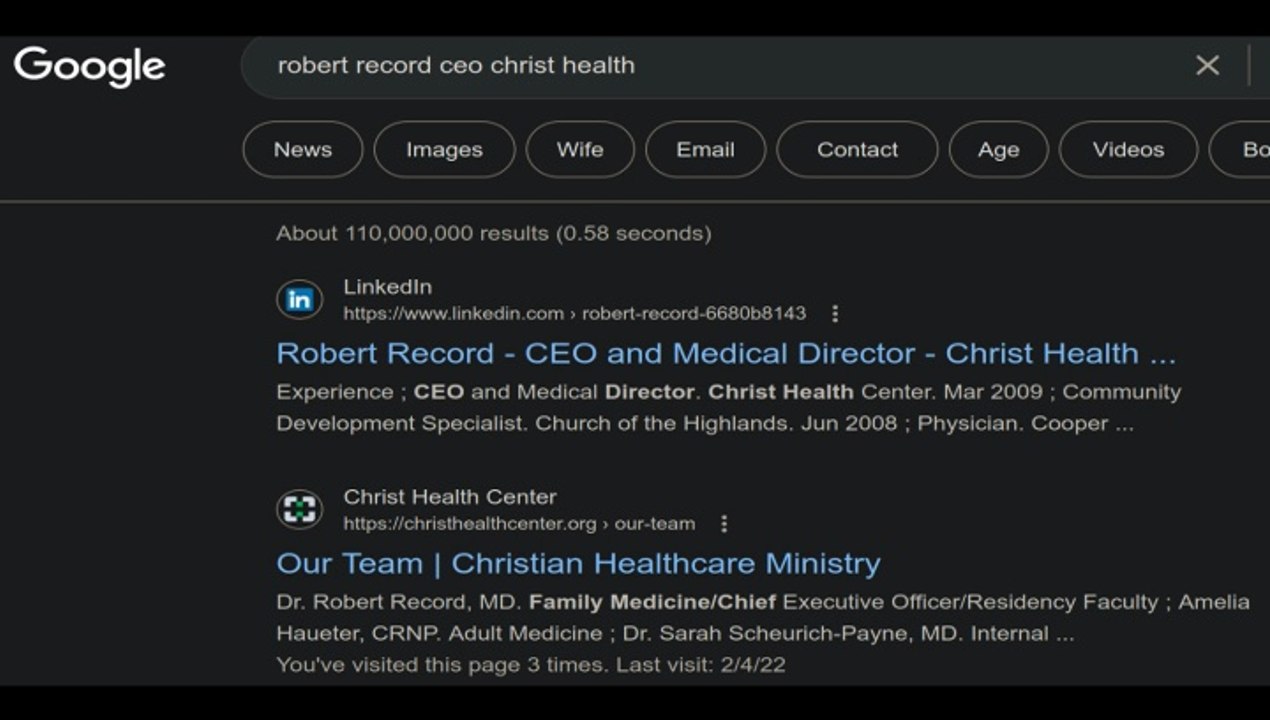This screenshot has width=1270, height=720.
Task: Open Robert Record CEO and Medical Director link
Action: tap(726, 353)
